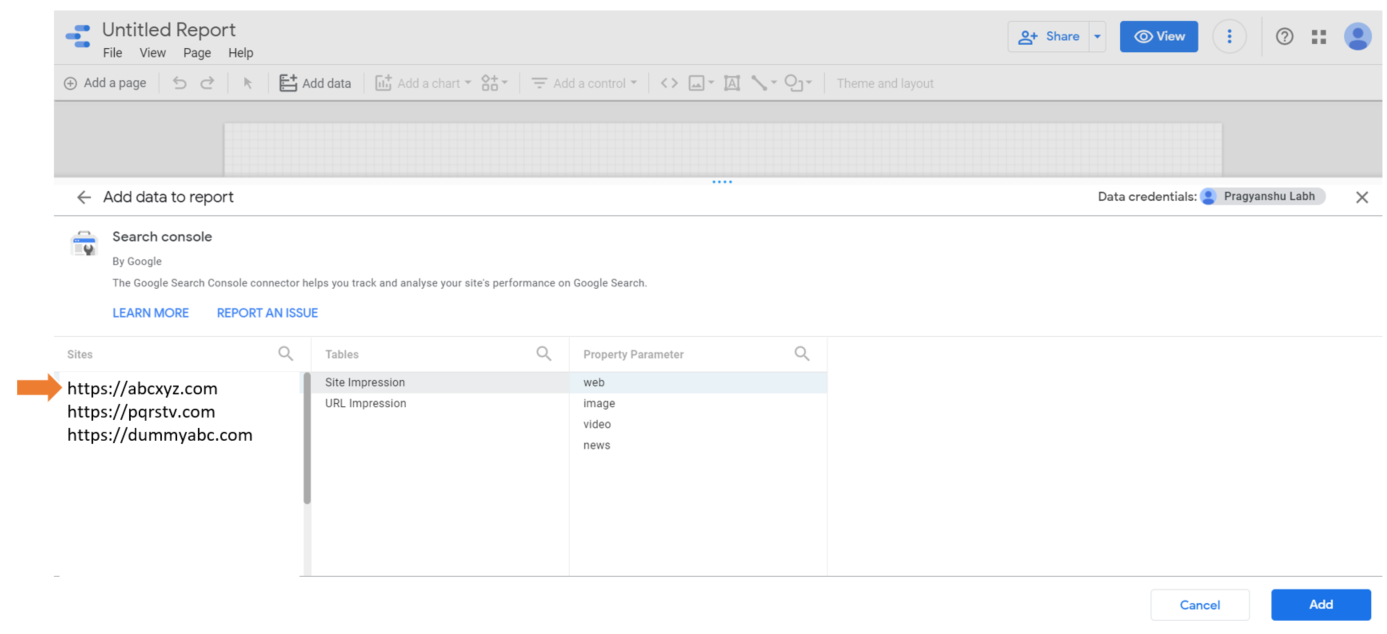This screenshot has height=634, width=1387.
Task: Click the blue View button
Action: click(x=1159, y=36)
